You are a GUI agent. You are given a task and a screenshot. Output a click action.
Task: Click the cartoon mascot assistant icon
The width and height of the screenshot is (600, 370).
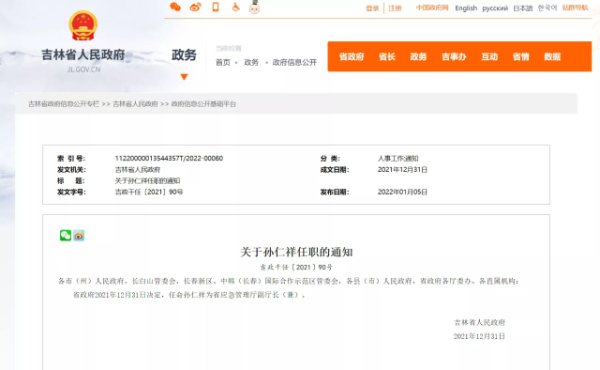point(254,7)
